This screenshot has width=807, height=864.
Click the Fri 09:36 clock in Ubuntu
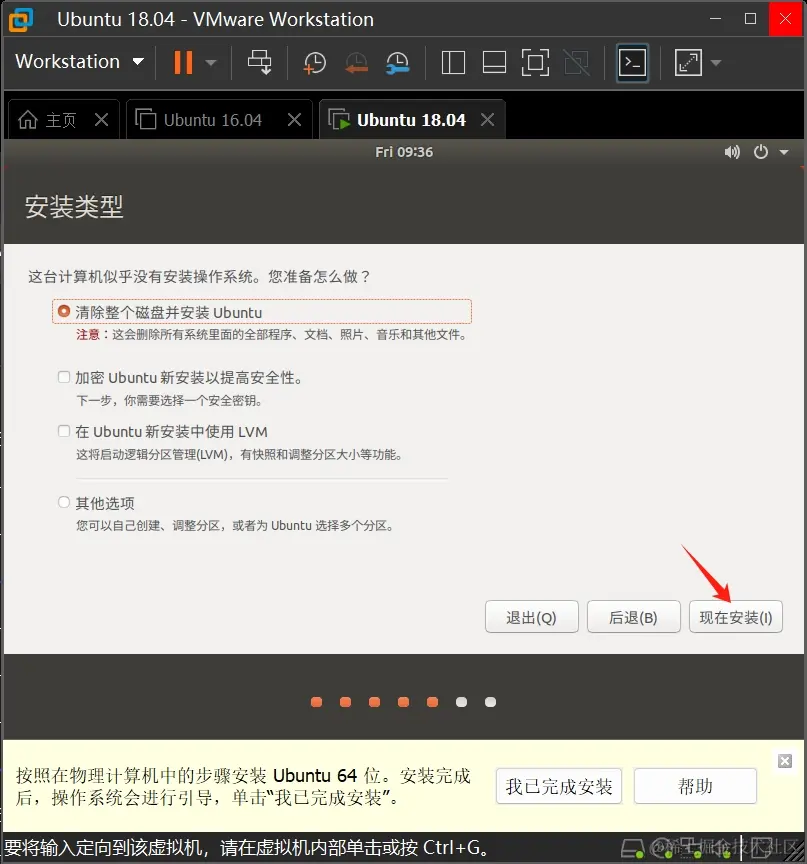[x=404, y=152]
